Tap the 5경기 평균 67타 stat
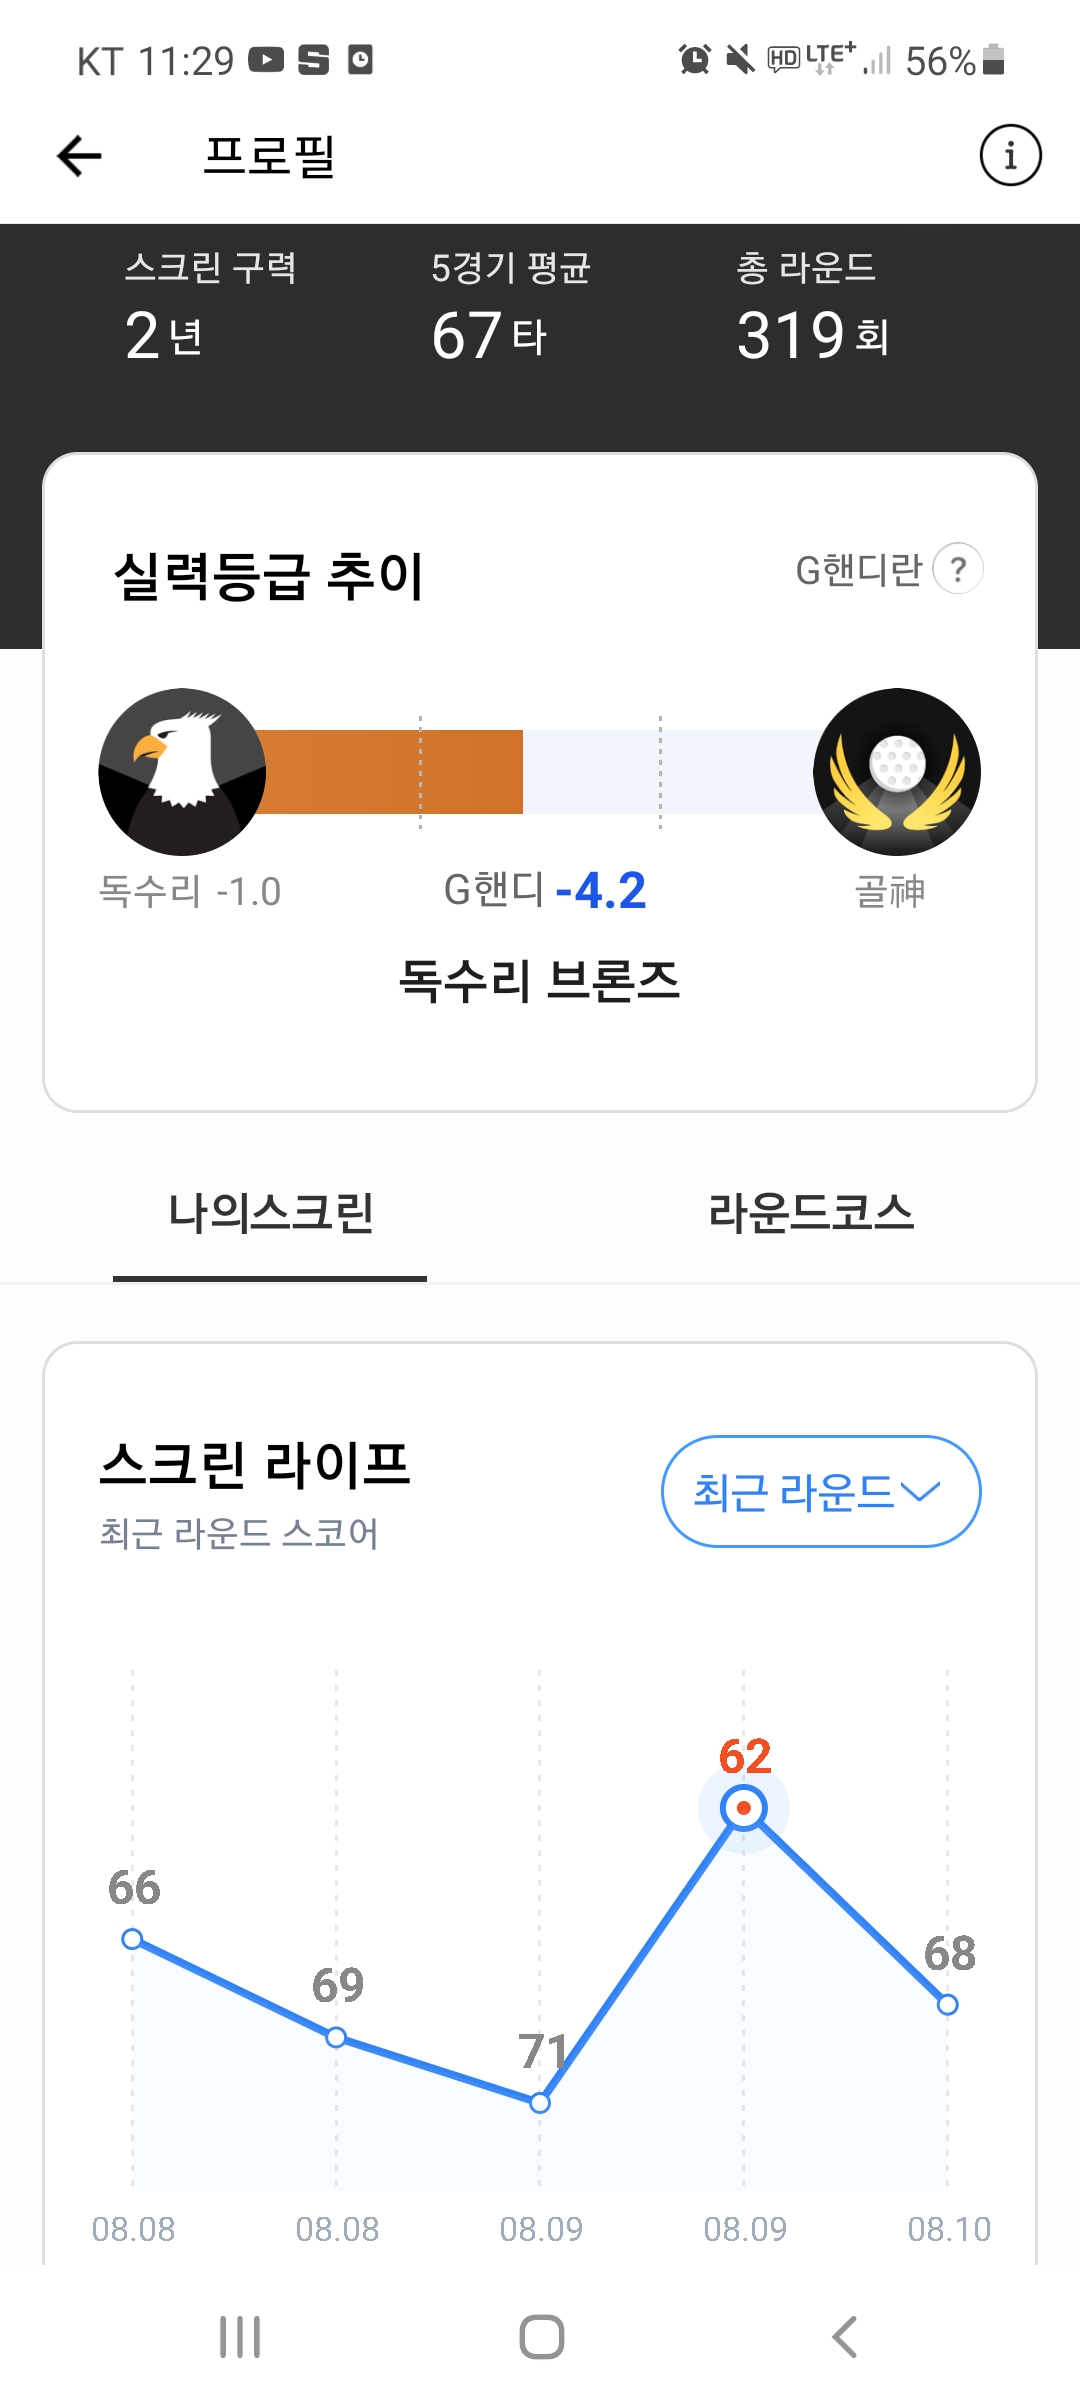The image size is (1080, 2400). point(508,310)
